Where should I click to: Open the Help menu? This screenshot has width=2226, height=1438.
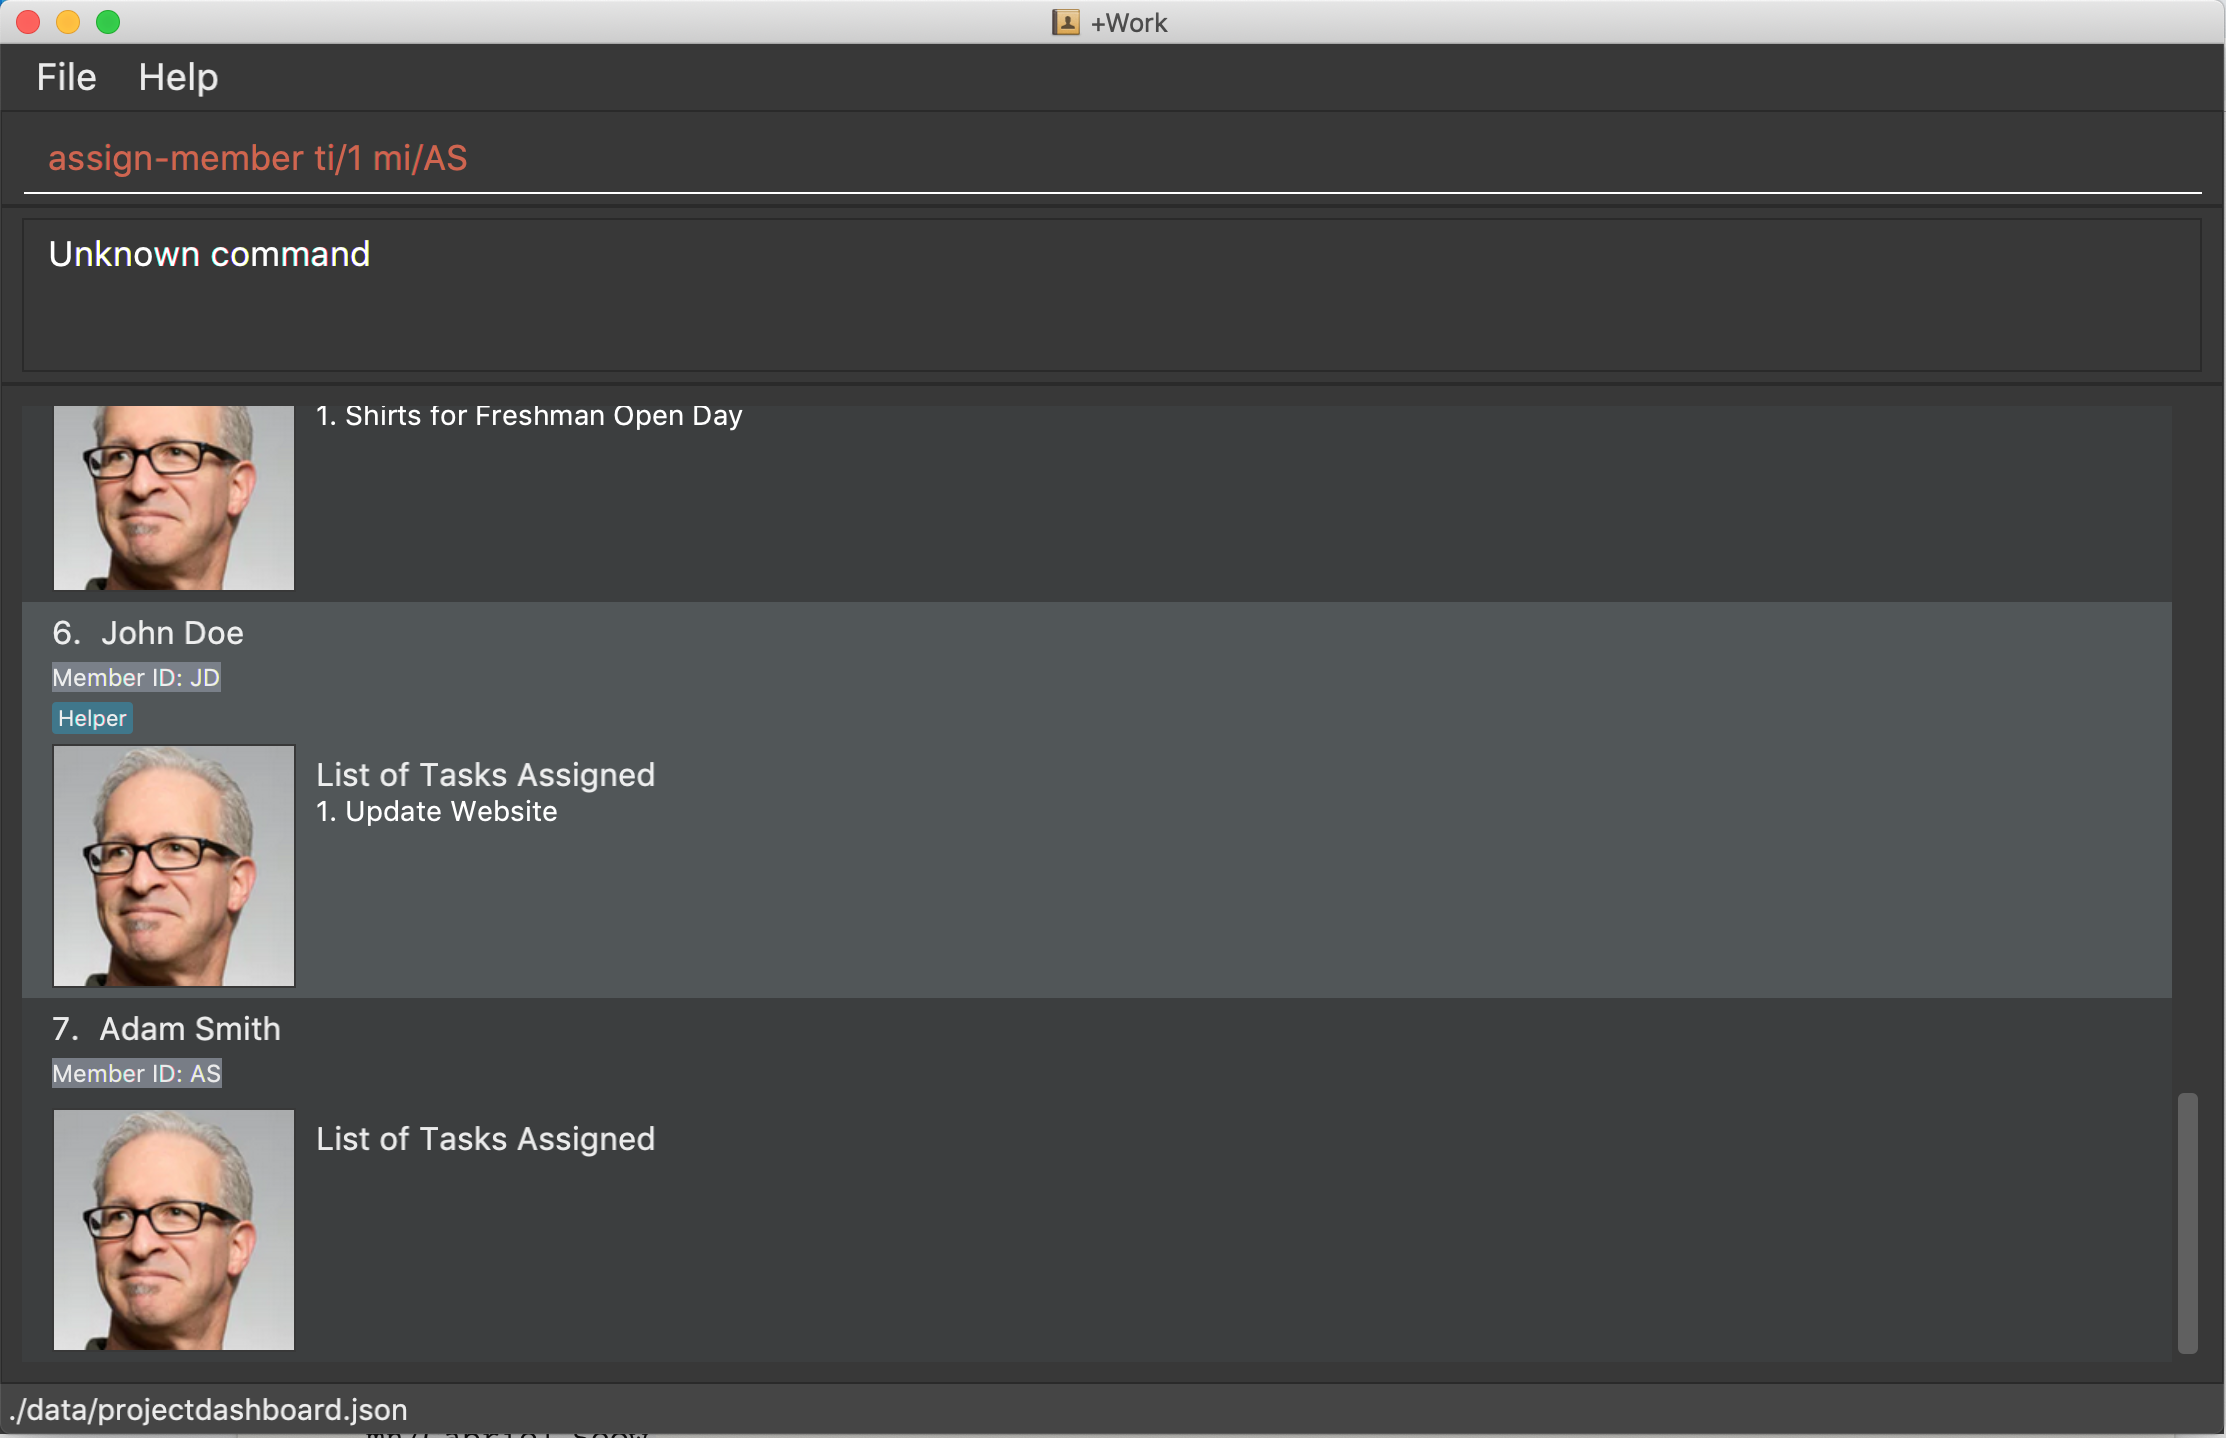tap(178, 77)
